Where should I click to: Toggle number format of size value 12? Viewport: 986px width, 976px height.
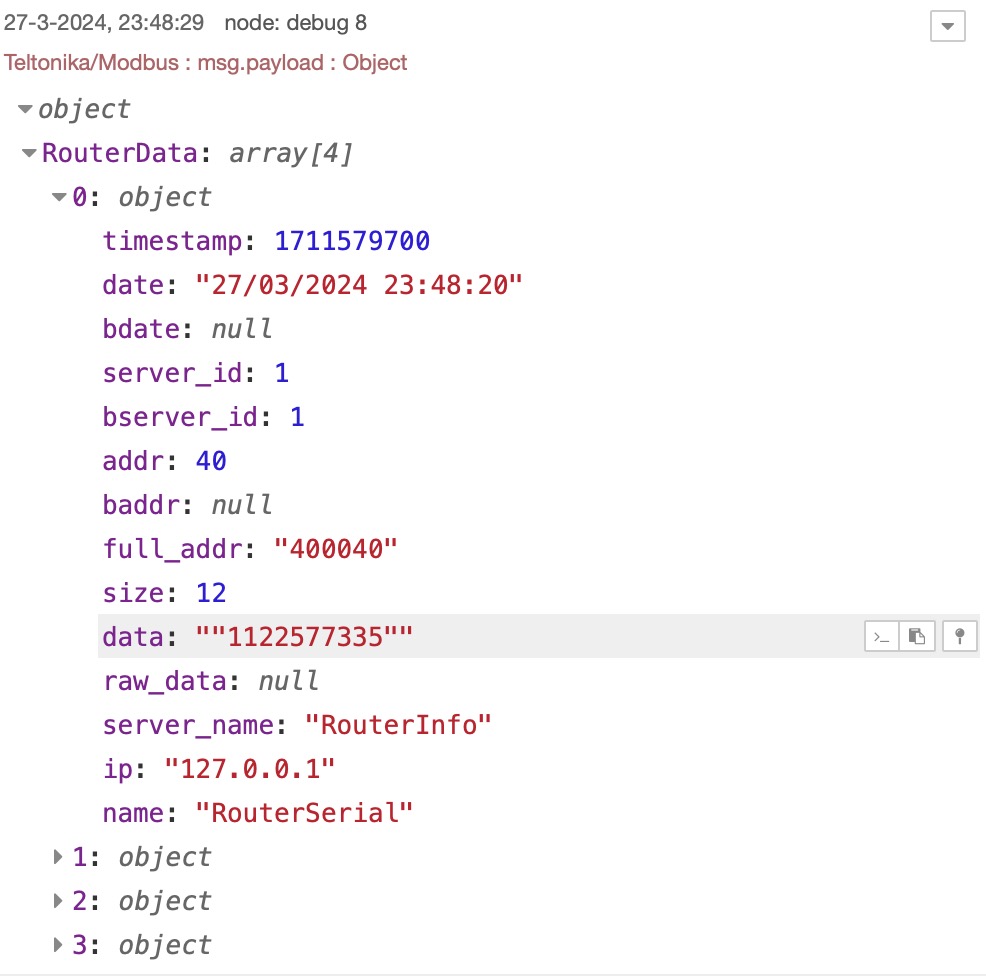[x=211, y=593]
